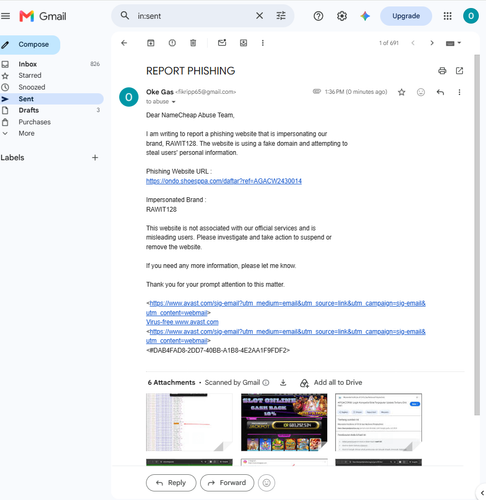The image size is (486, 500).
Task: Toggle the main menu hamburger
Action: click(x=5, y=16)
